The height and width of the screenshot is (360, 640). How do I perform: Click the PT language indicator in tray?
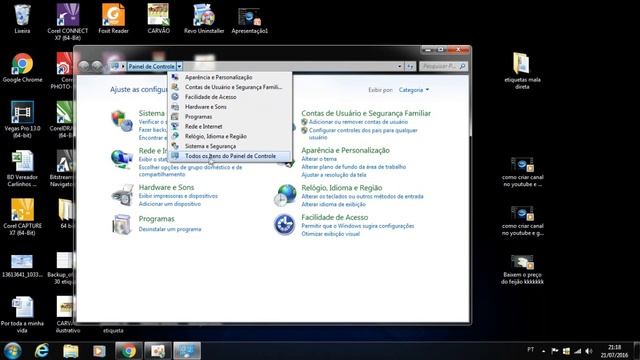pos(530,350)
